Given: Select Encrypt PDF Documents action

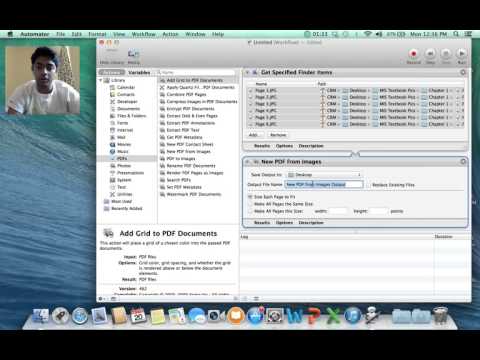Looking at the screenshot, I should pos(190,109).
